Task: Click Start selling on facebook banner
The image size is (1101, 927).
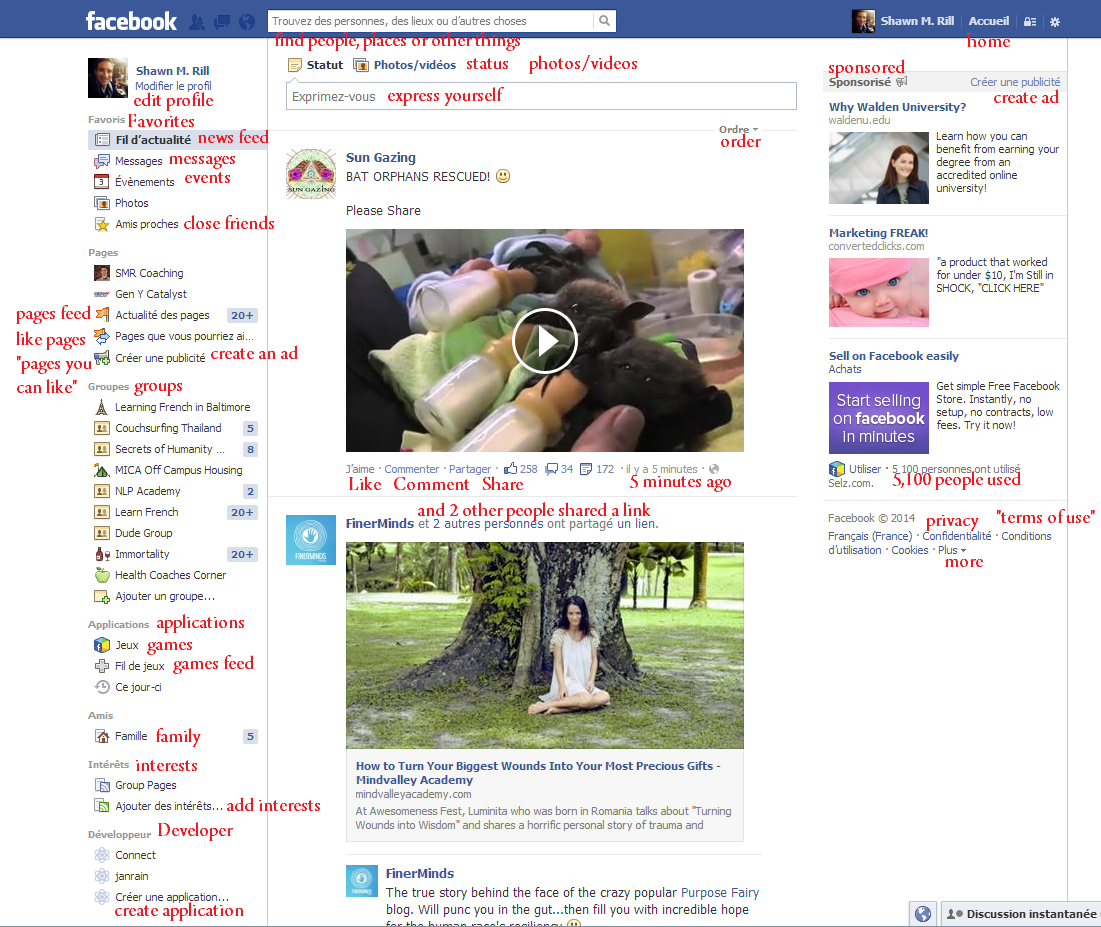Action: pyautogui.click(x=878, y=418)
